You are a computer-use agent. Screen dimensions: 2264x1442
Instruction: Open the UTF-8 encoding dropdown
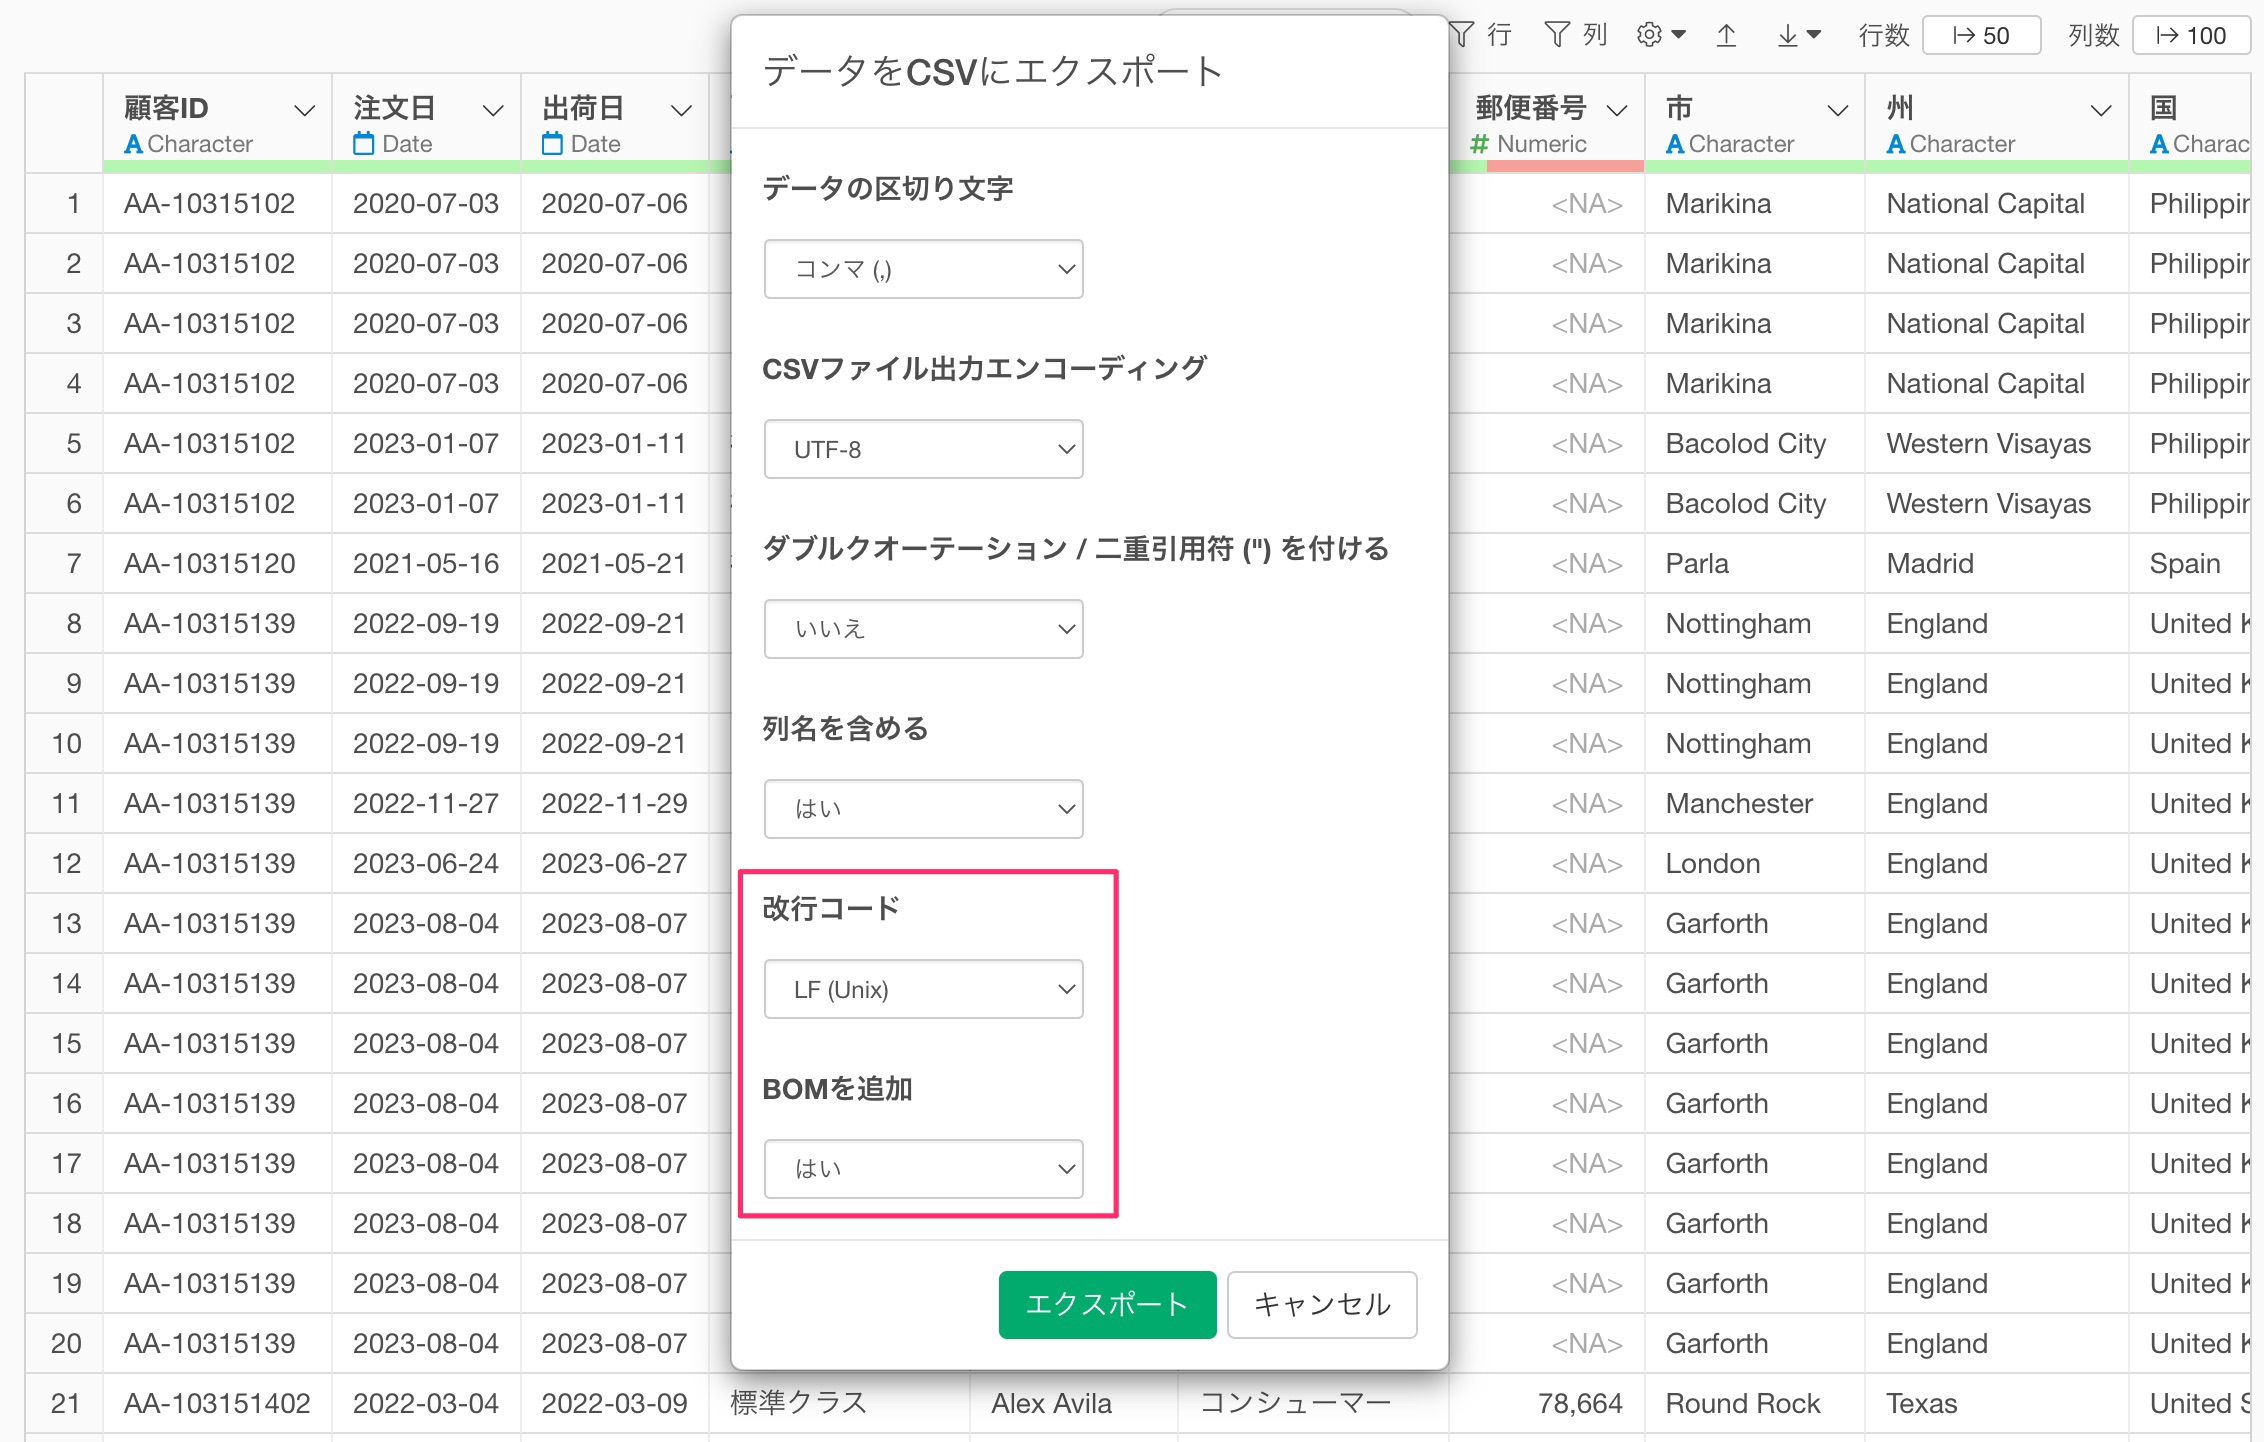click(x=923, y=449)
